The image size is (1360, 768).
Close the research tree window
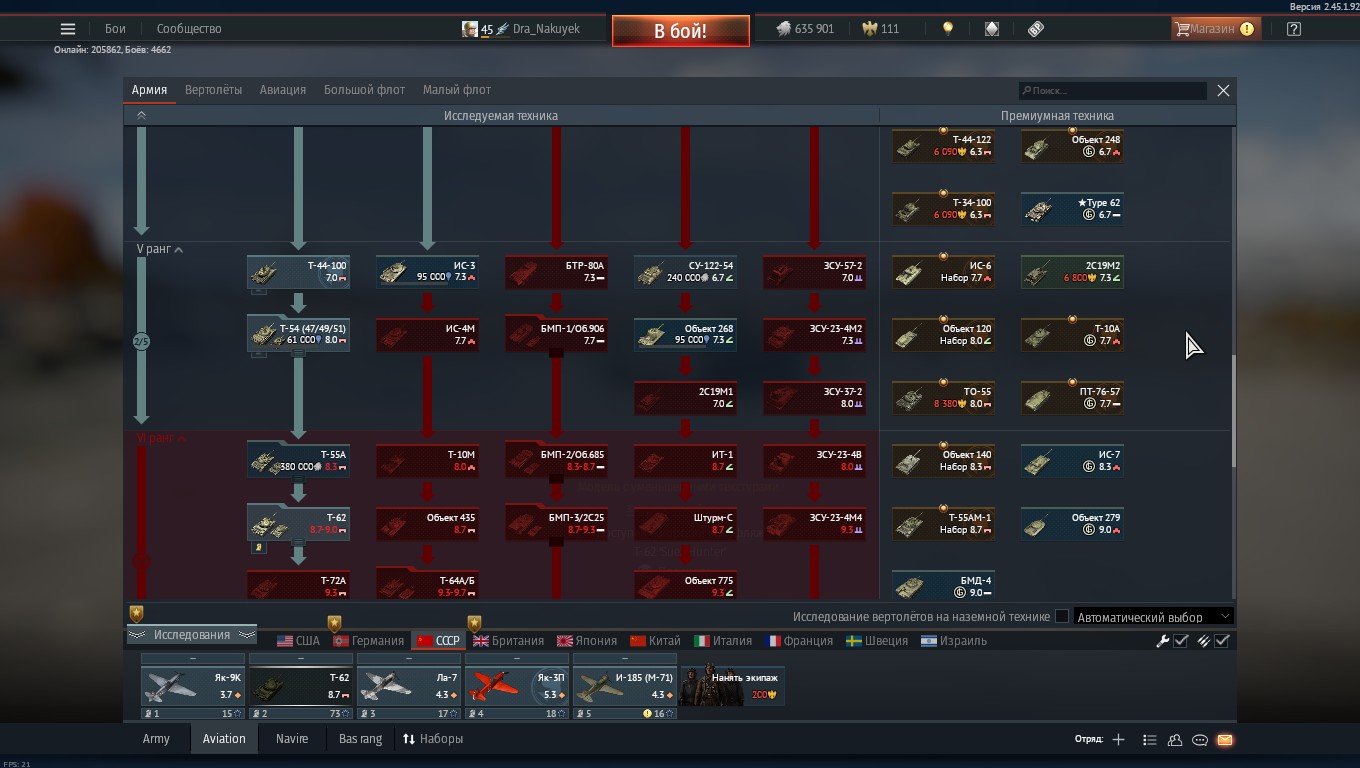click(x=1223, y=90)
